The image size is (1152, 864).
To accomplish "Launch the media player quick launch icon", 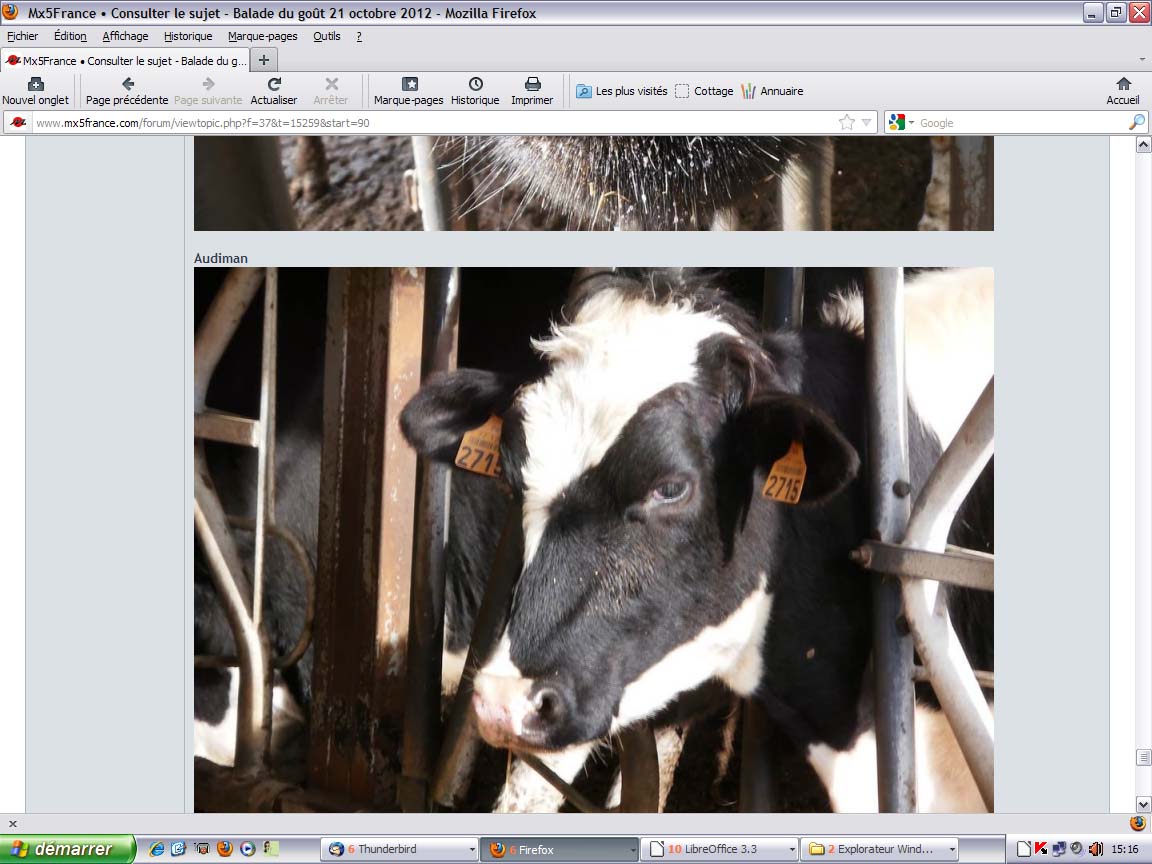I will tap(248, 849).
